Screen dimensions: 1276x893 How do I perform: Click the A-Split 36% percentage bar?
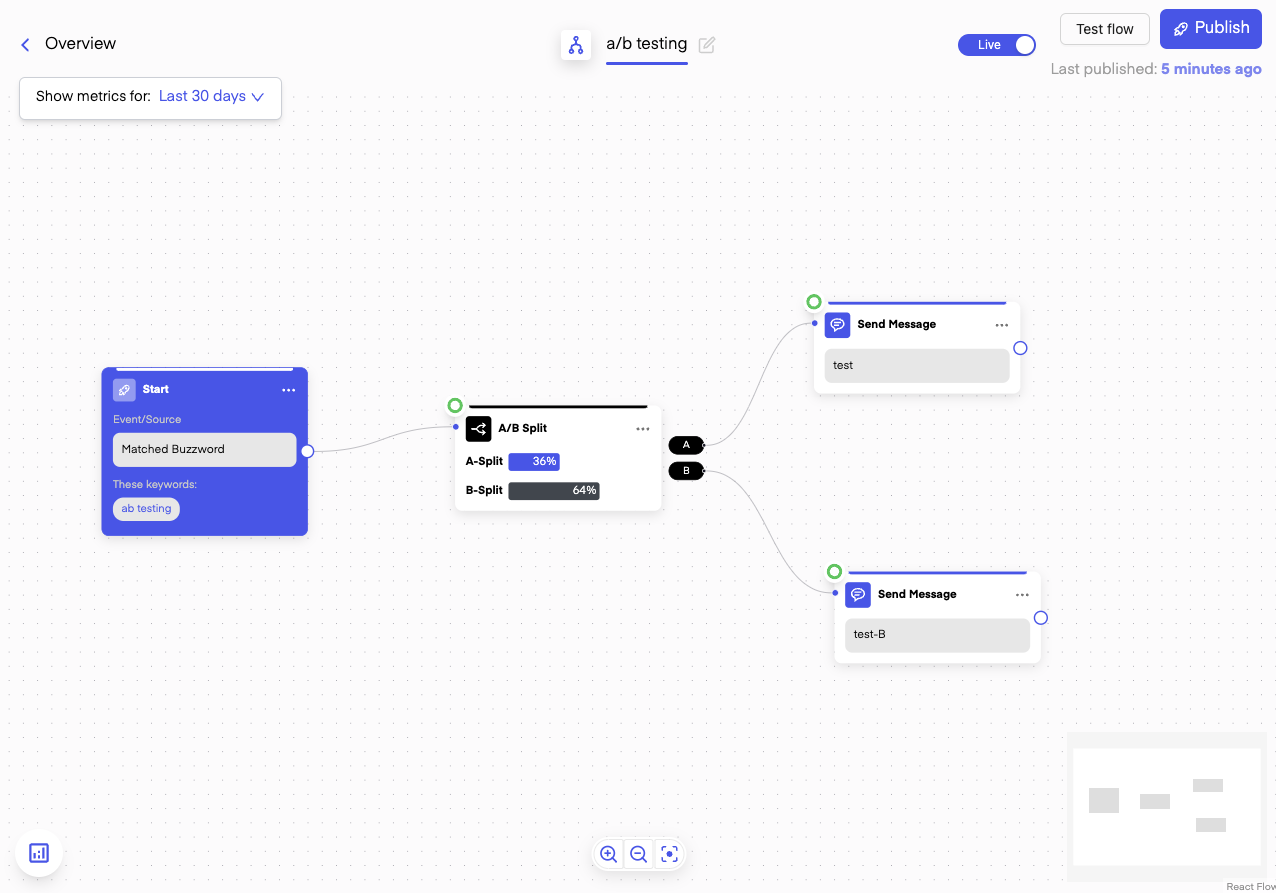(534, 462)
